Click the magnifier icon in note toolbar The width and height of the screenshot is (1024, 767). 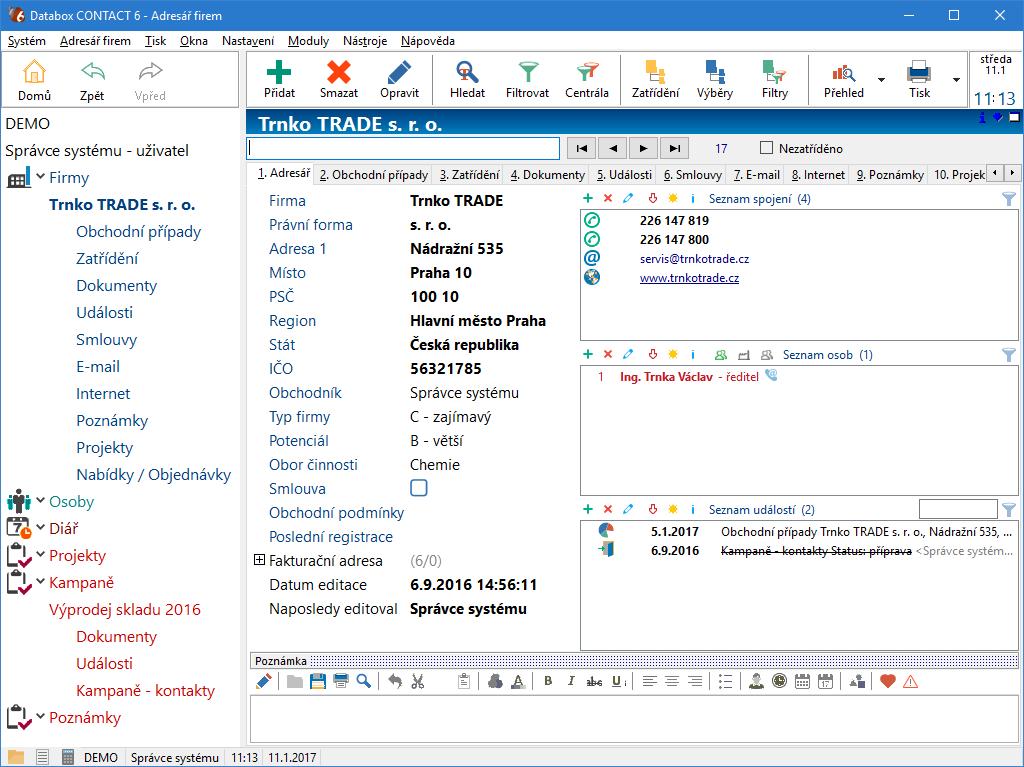point(364,681)
